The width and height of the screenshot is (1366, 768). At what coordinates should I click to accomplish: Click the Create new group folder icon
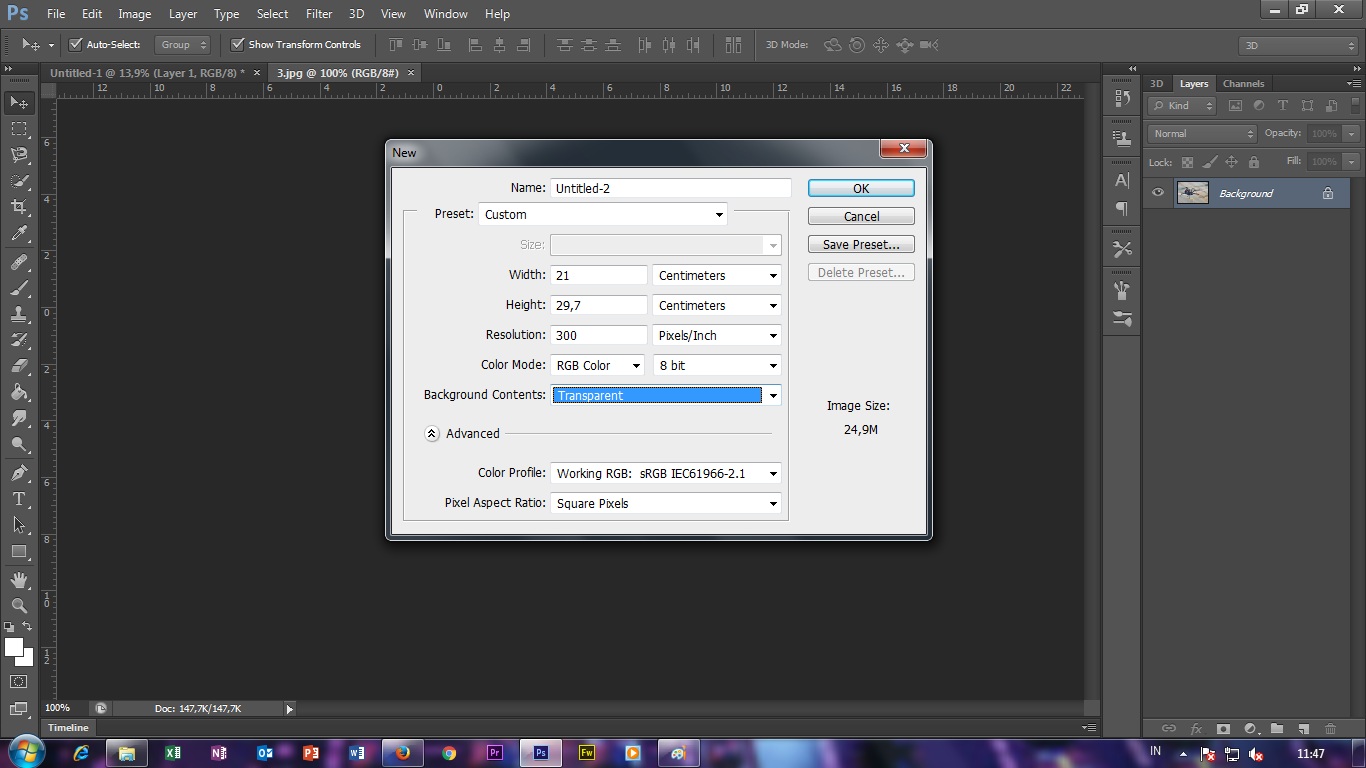point(1277,729)
